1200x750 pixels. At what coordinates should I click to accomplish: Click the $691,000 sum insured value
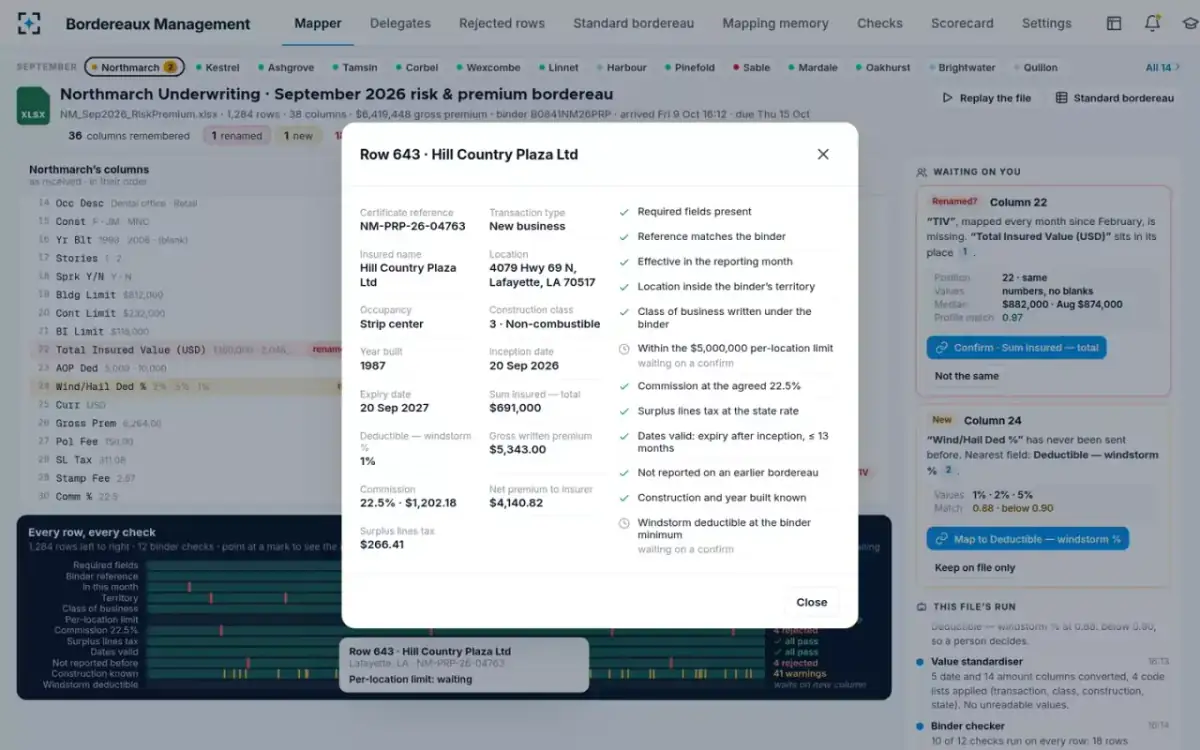coord(515,408)
